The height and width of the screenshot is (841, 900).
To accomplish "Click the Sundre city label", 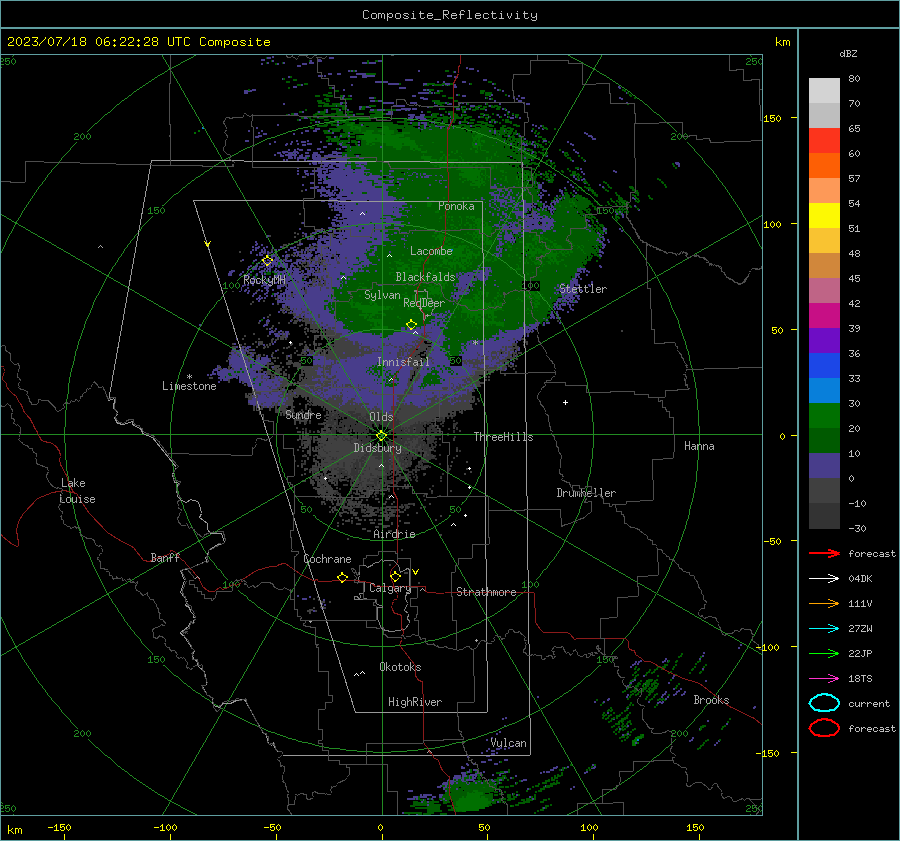I will point(303,414).
